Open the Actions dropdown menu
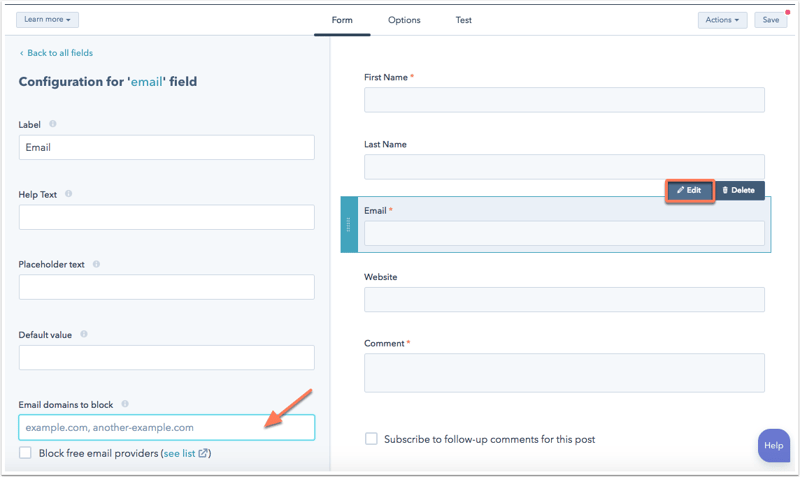Viewport: 800px width, 477px height. point(722,20)
